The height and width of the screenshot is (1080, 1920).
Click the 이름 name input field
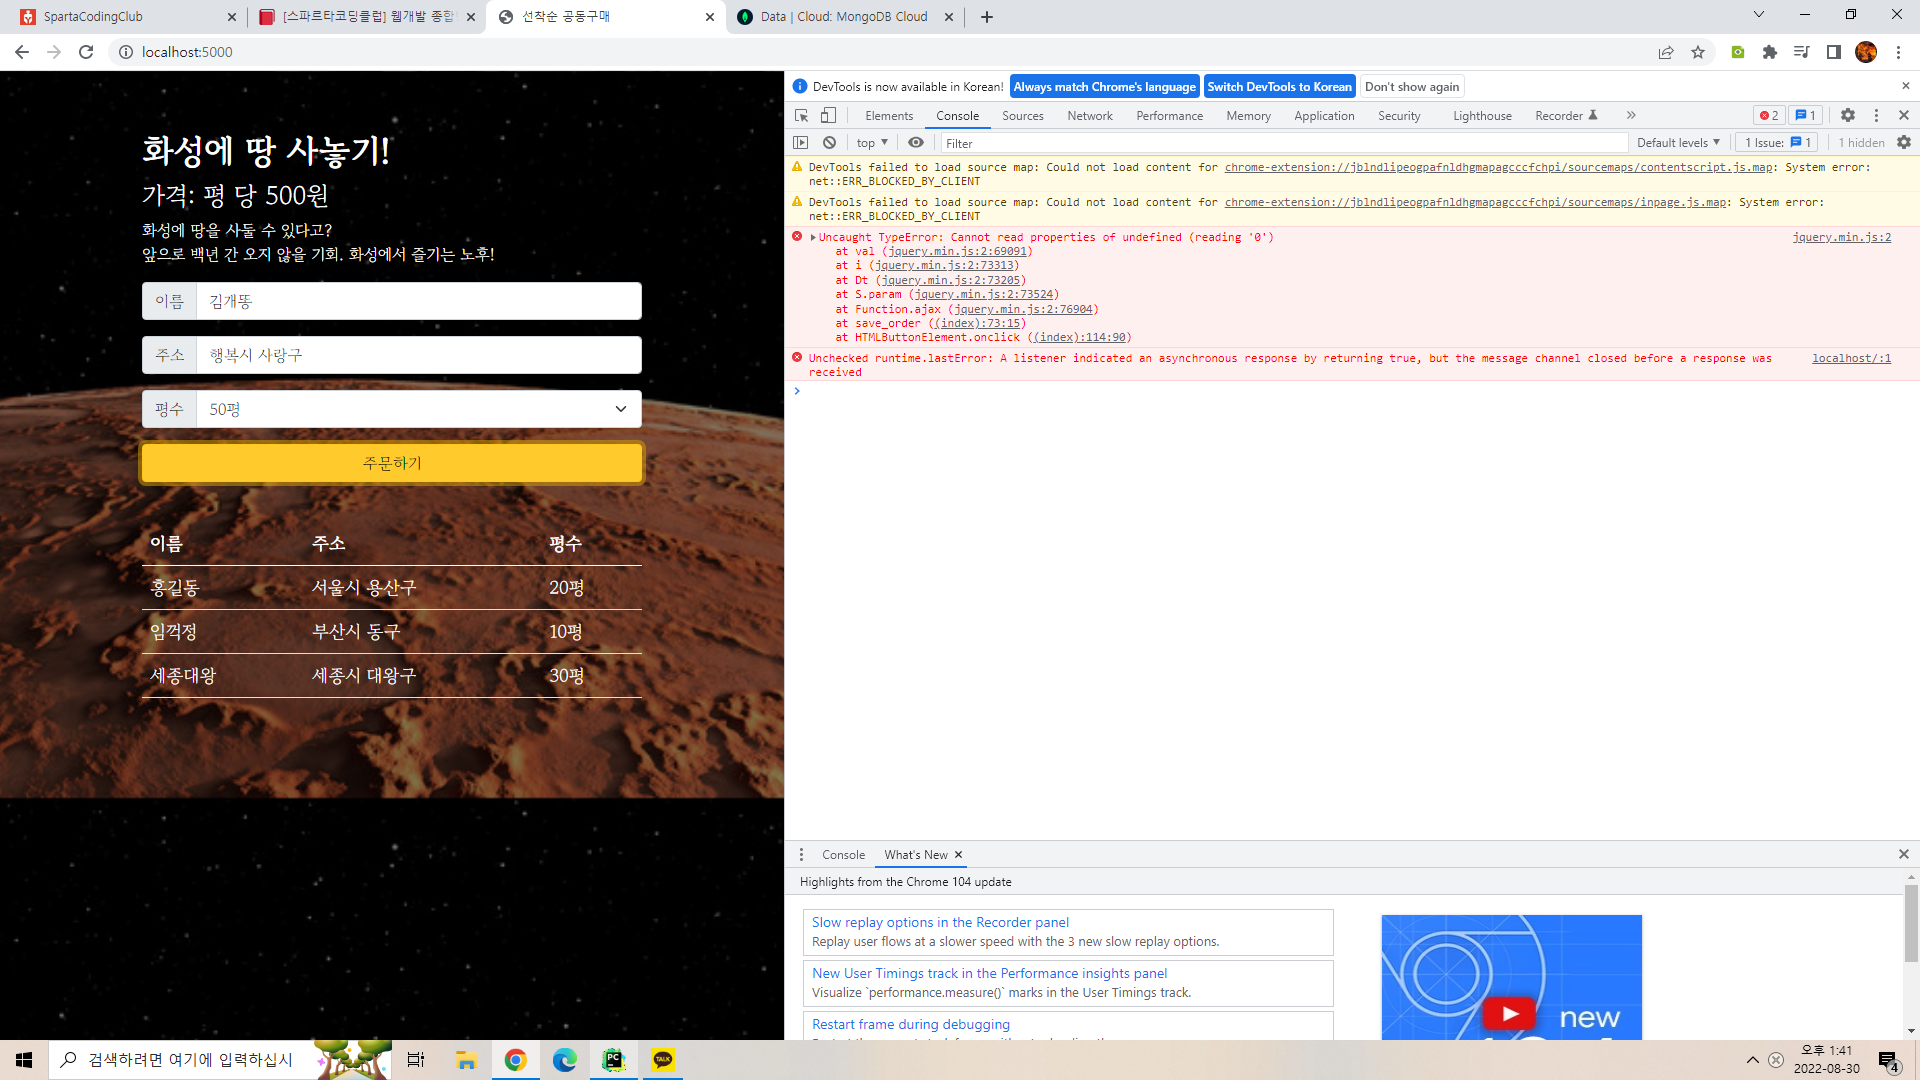point(419,301)
